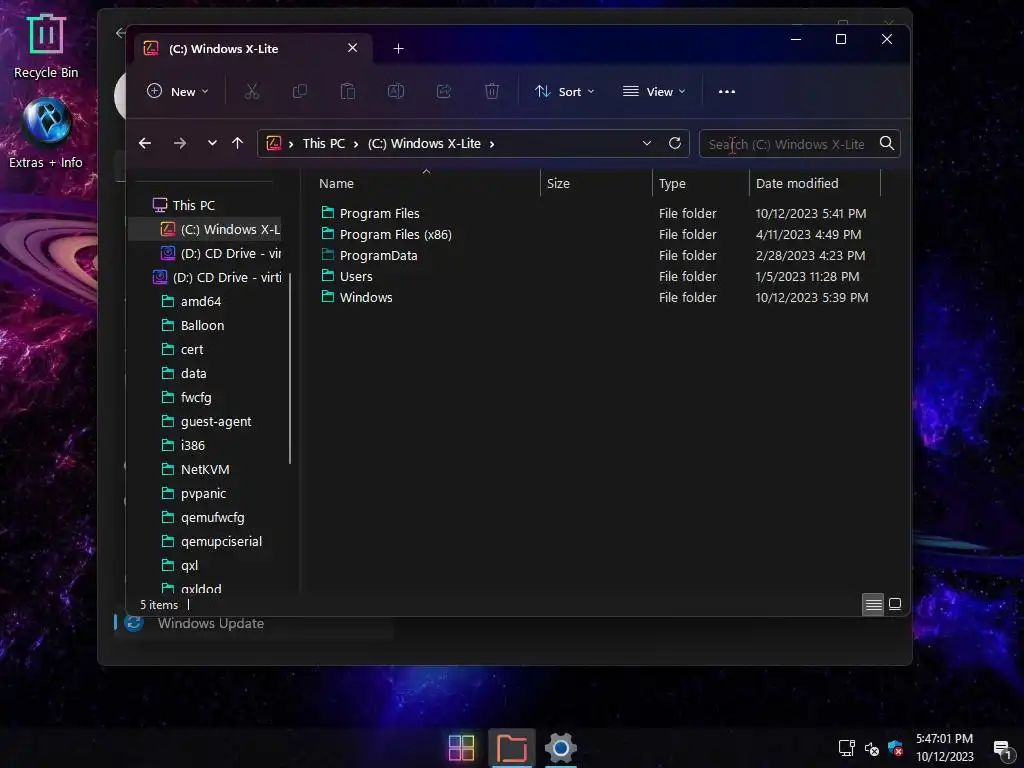The height and width of the screenshot is (768, 1024).
Task: Open Recycle Bin on the desktop
Action: pos(46,46)
